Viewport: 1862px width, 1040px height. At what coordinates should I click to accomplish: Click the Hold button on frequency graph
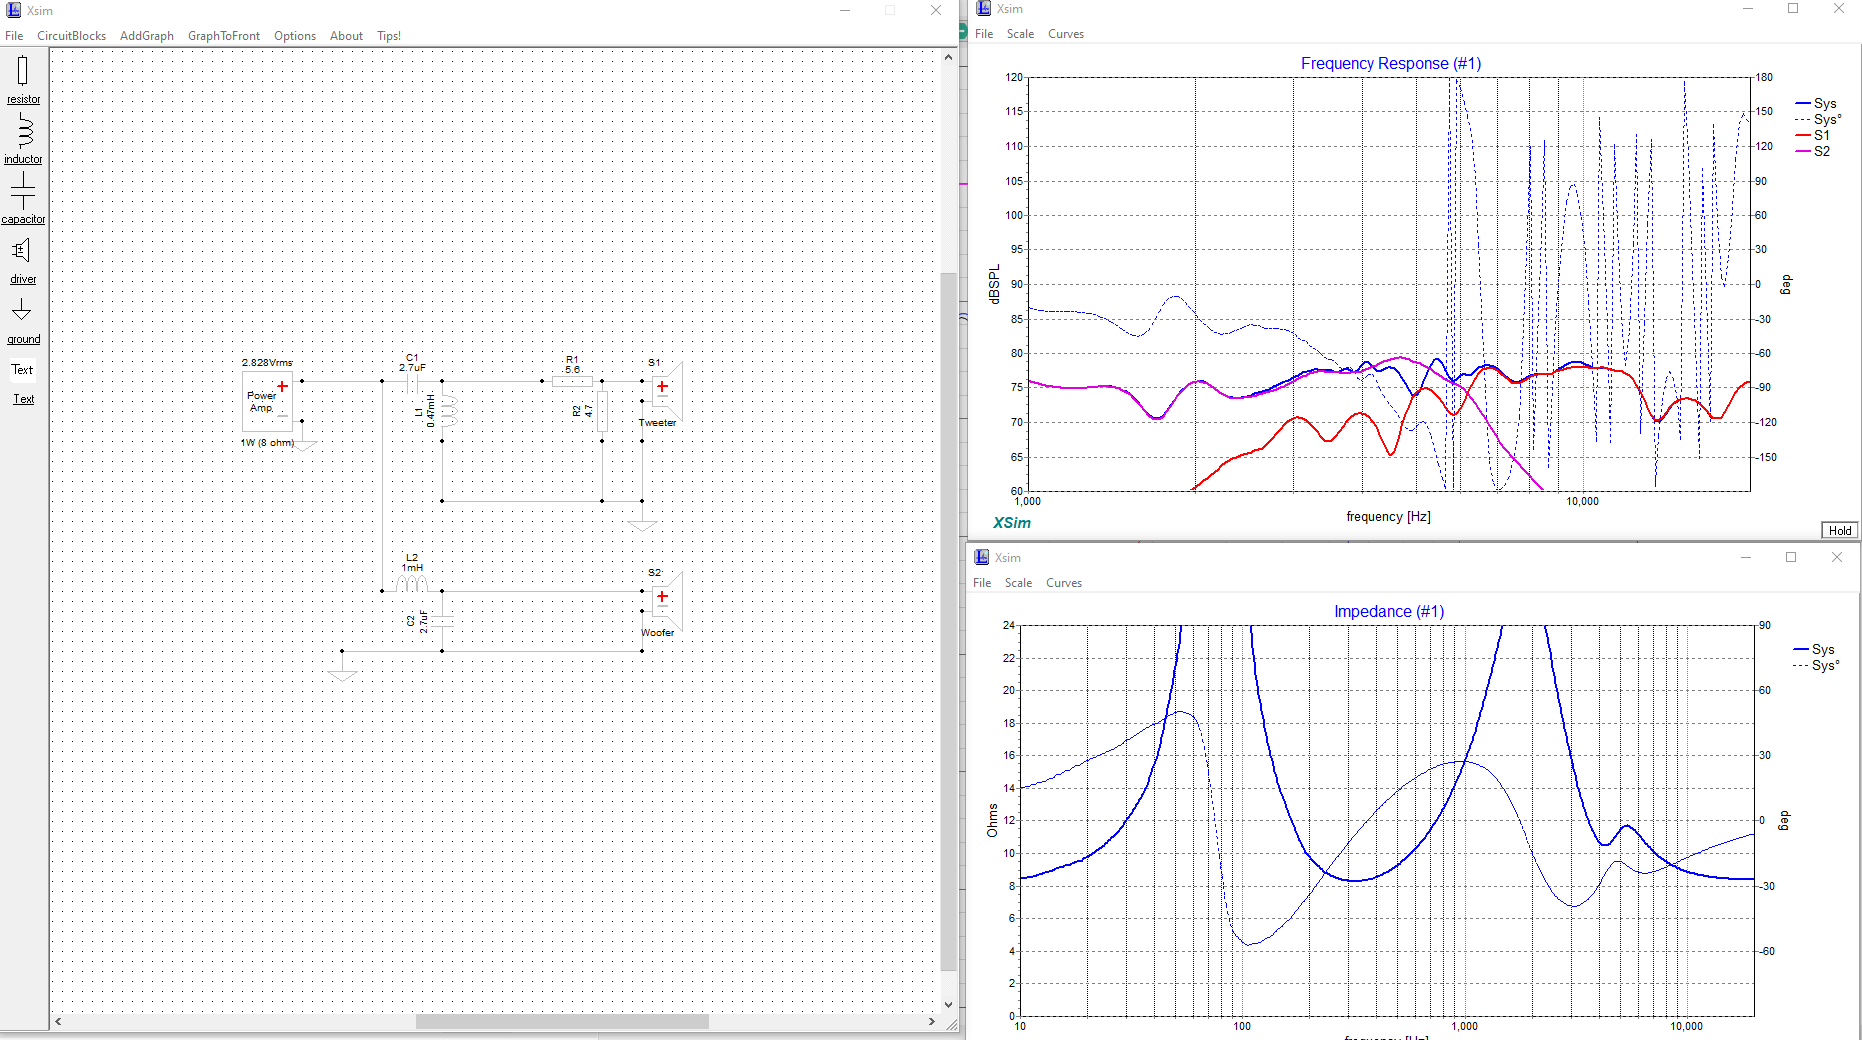[x=1840, y=530]
